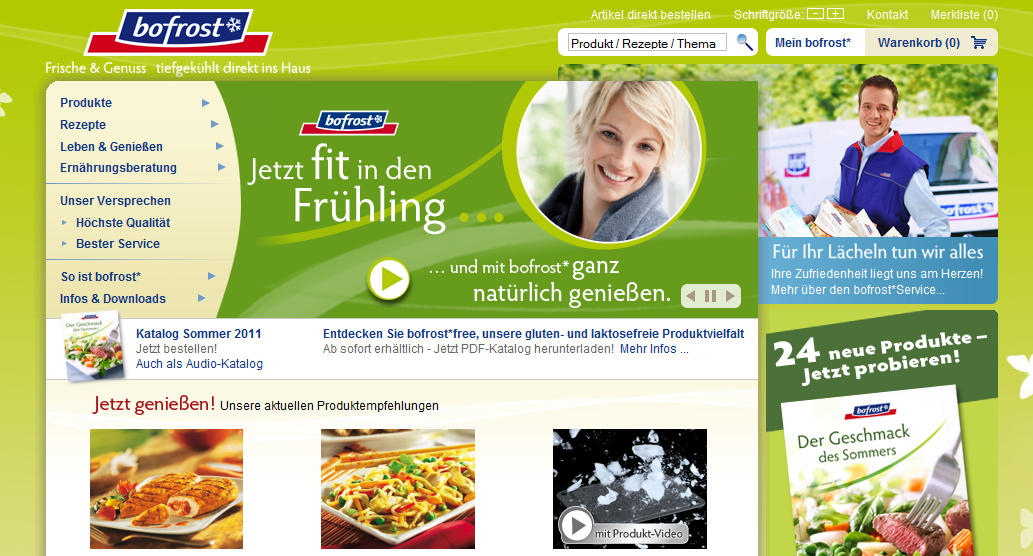Follow the Auch als Audio-Katalog link

pyautogui.click(x=199, y=364)
